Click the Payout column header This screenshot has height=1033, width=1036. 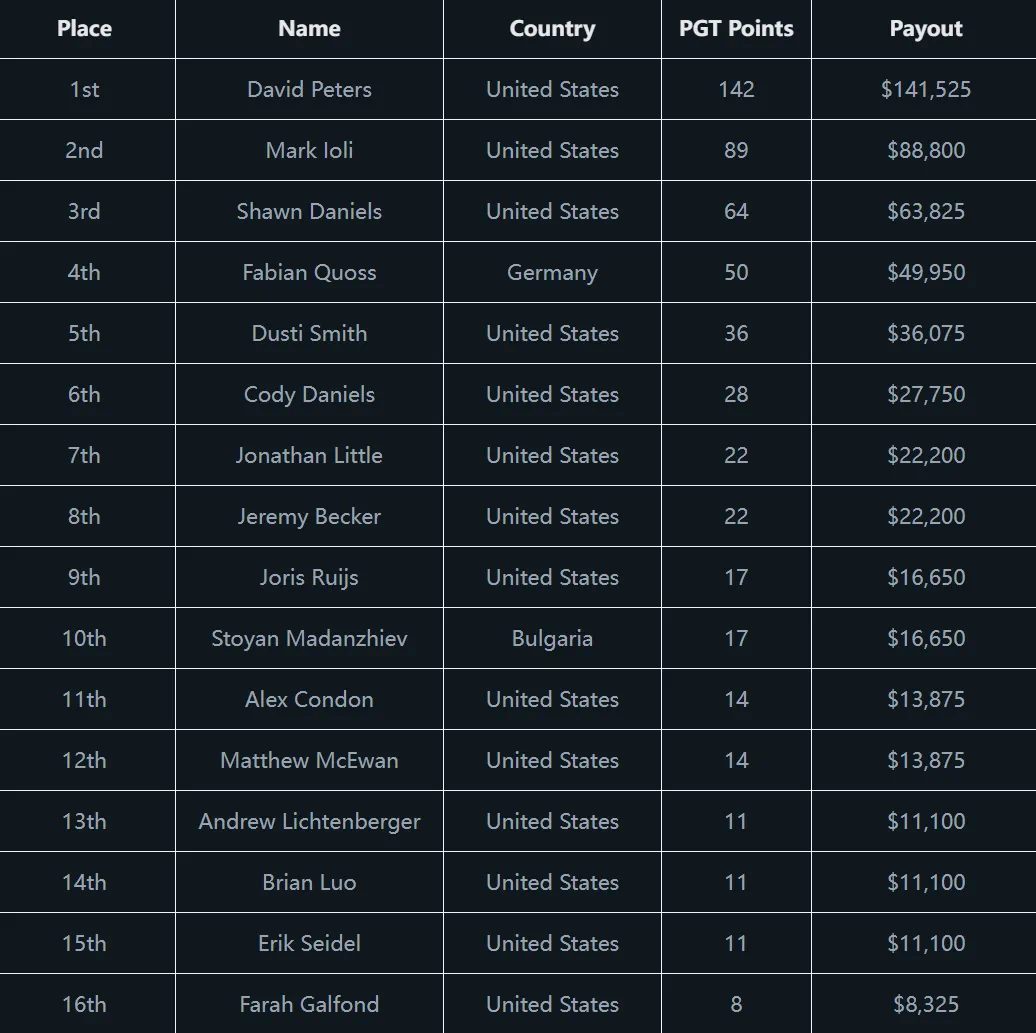coord(926,29)
